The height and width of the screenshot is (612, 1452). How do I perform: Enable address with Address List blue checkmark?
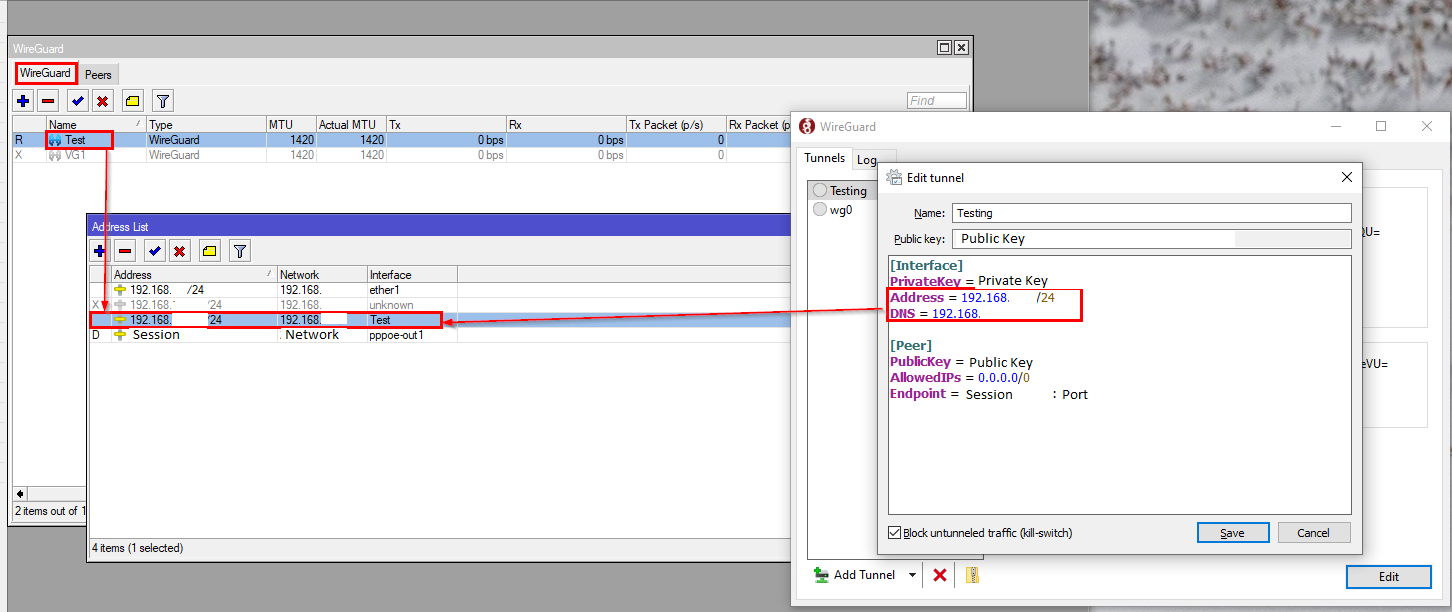click(x=155, y=251)
